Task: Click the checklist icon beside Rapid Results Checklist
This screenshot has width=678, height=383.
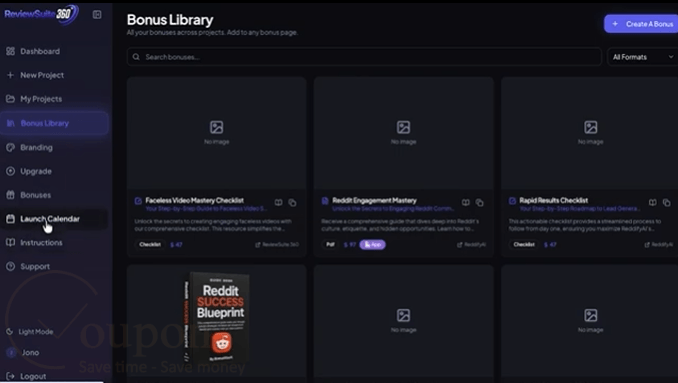Action: (512, 201)
